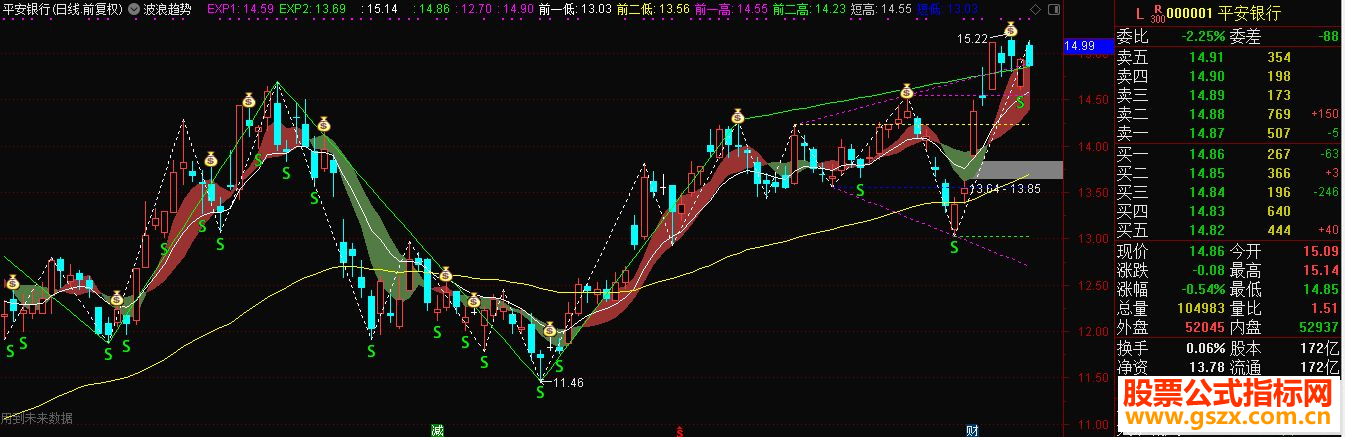Click the diamond icon above the chart

click(x=1034, y=9)
